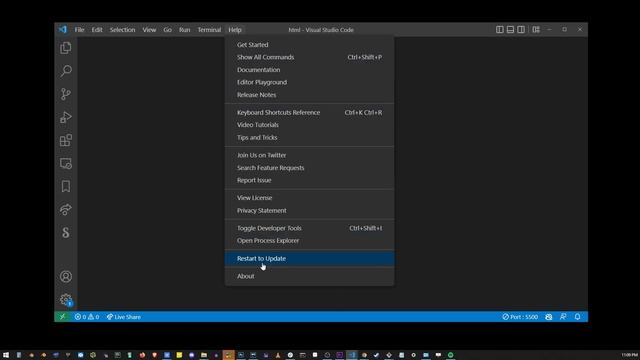Toggle the Primary Side Bar layout icon
This screenshot has height=360, width=640.
pyautogui.click(x=500, y=29)
